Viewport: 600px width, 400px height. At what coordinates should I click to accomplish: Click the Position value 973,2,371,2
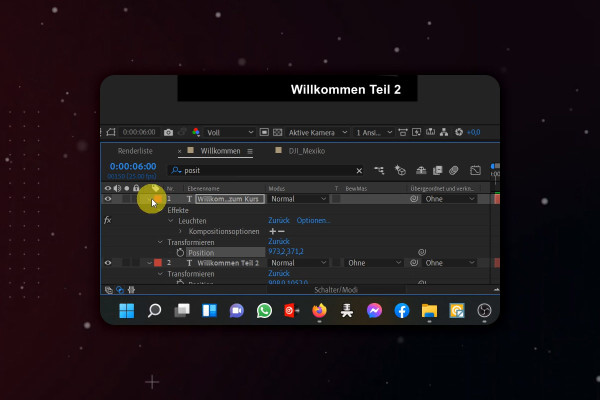click(x=286, y=251)
